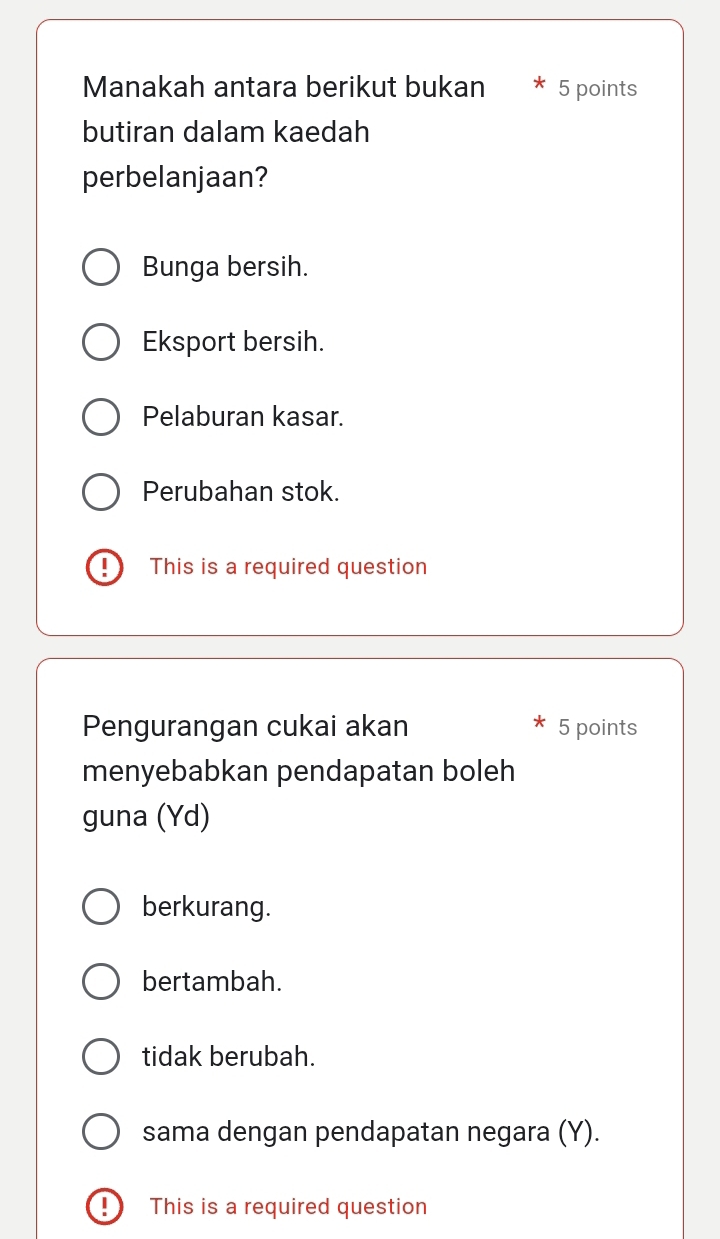
Task: Pick the "Pelaburan kasar." radio option
Action: [100, 417]
